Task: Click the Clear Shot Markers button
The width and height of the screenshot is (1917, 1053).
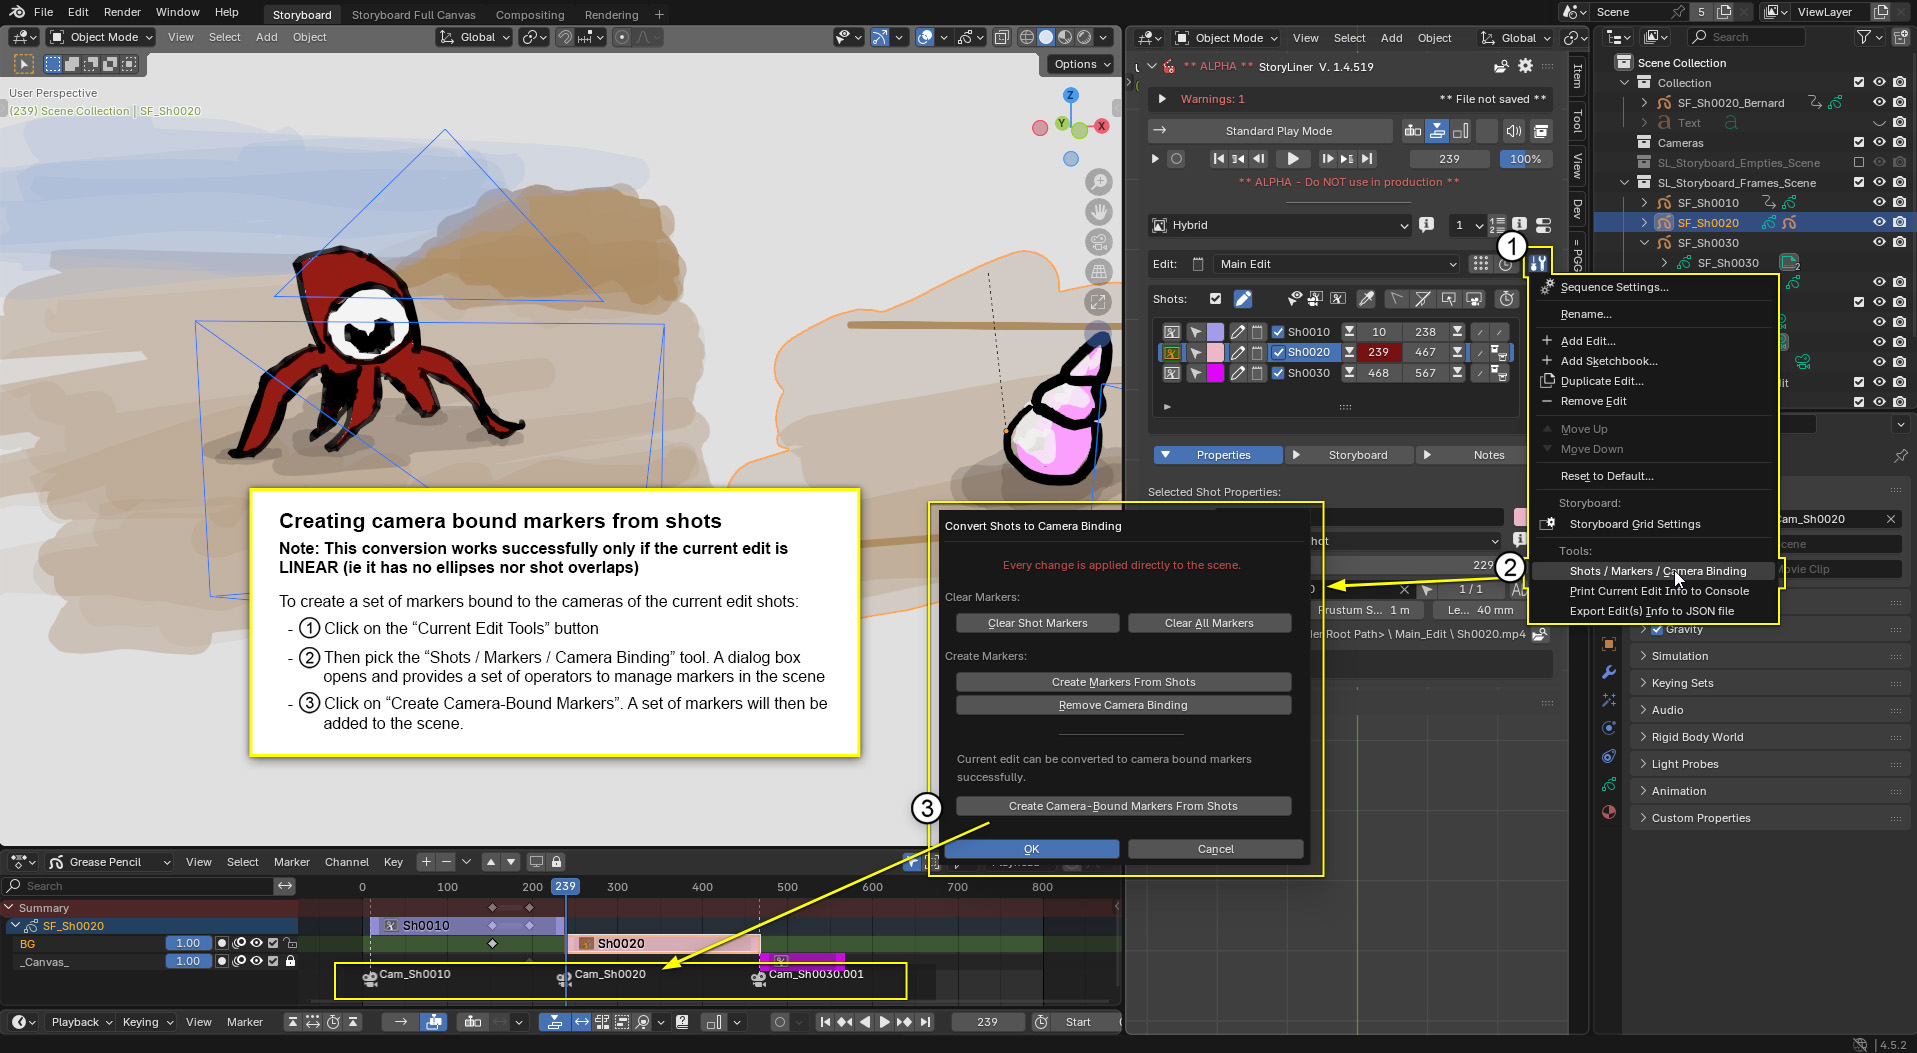Action: (1037, 623)
